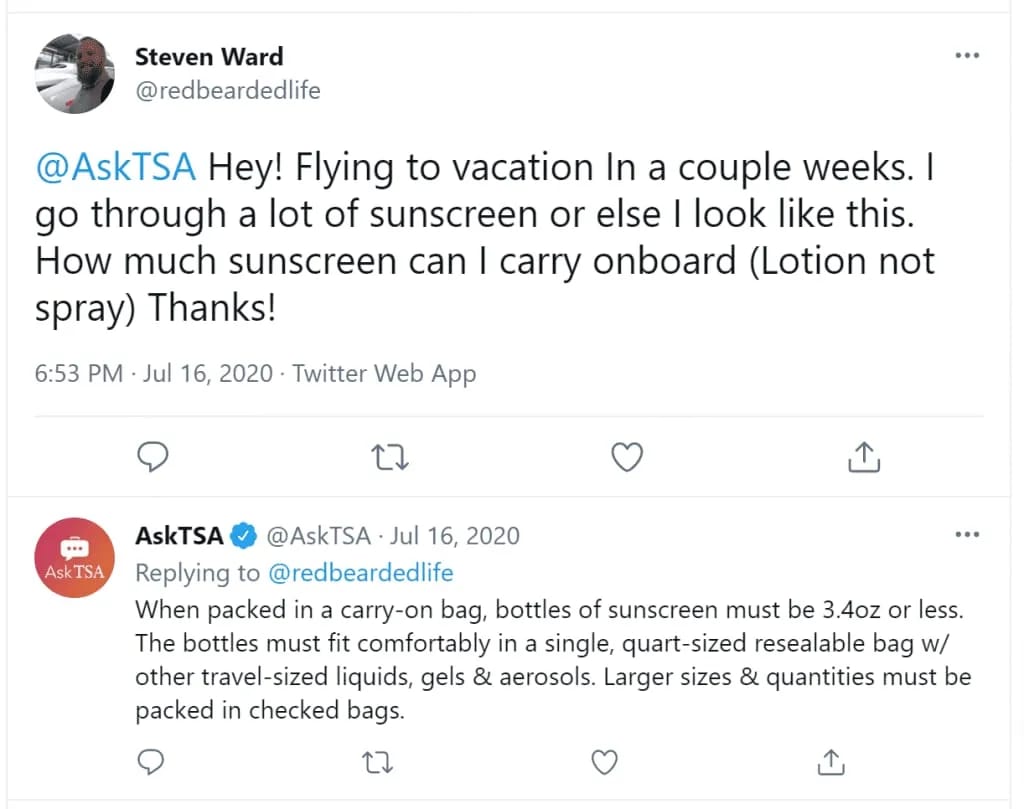Click the @redbeardedlife handle under Steven Ward
Screen dimensions: 1024x809
click(x=228, y=90)
